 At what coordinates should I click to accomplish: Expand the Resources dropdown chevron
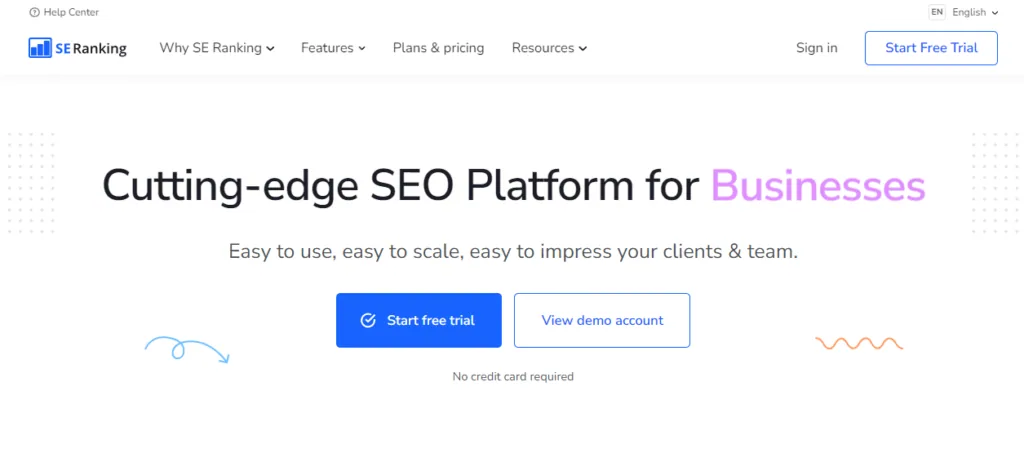(583, 48)
